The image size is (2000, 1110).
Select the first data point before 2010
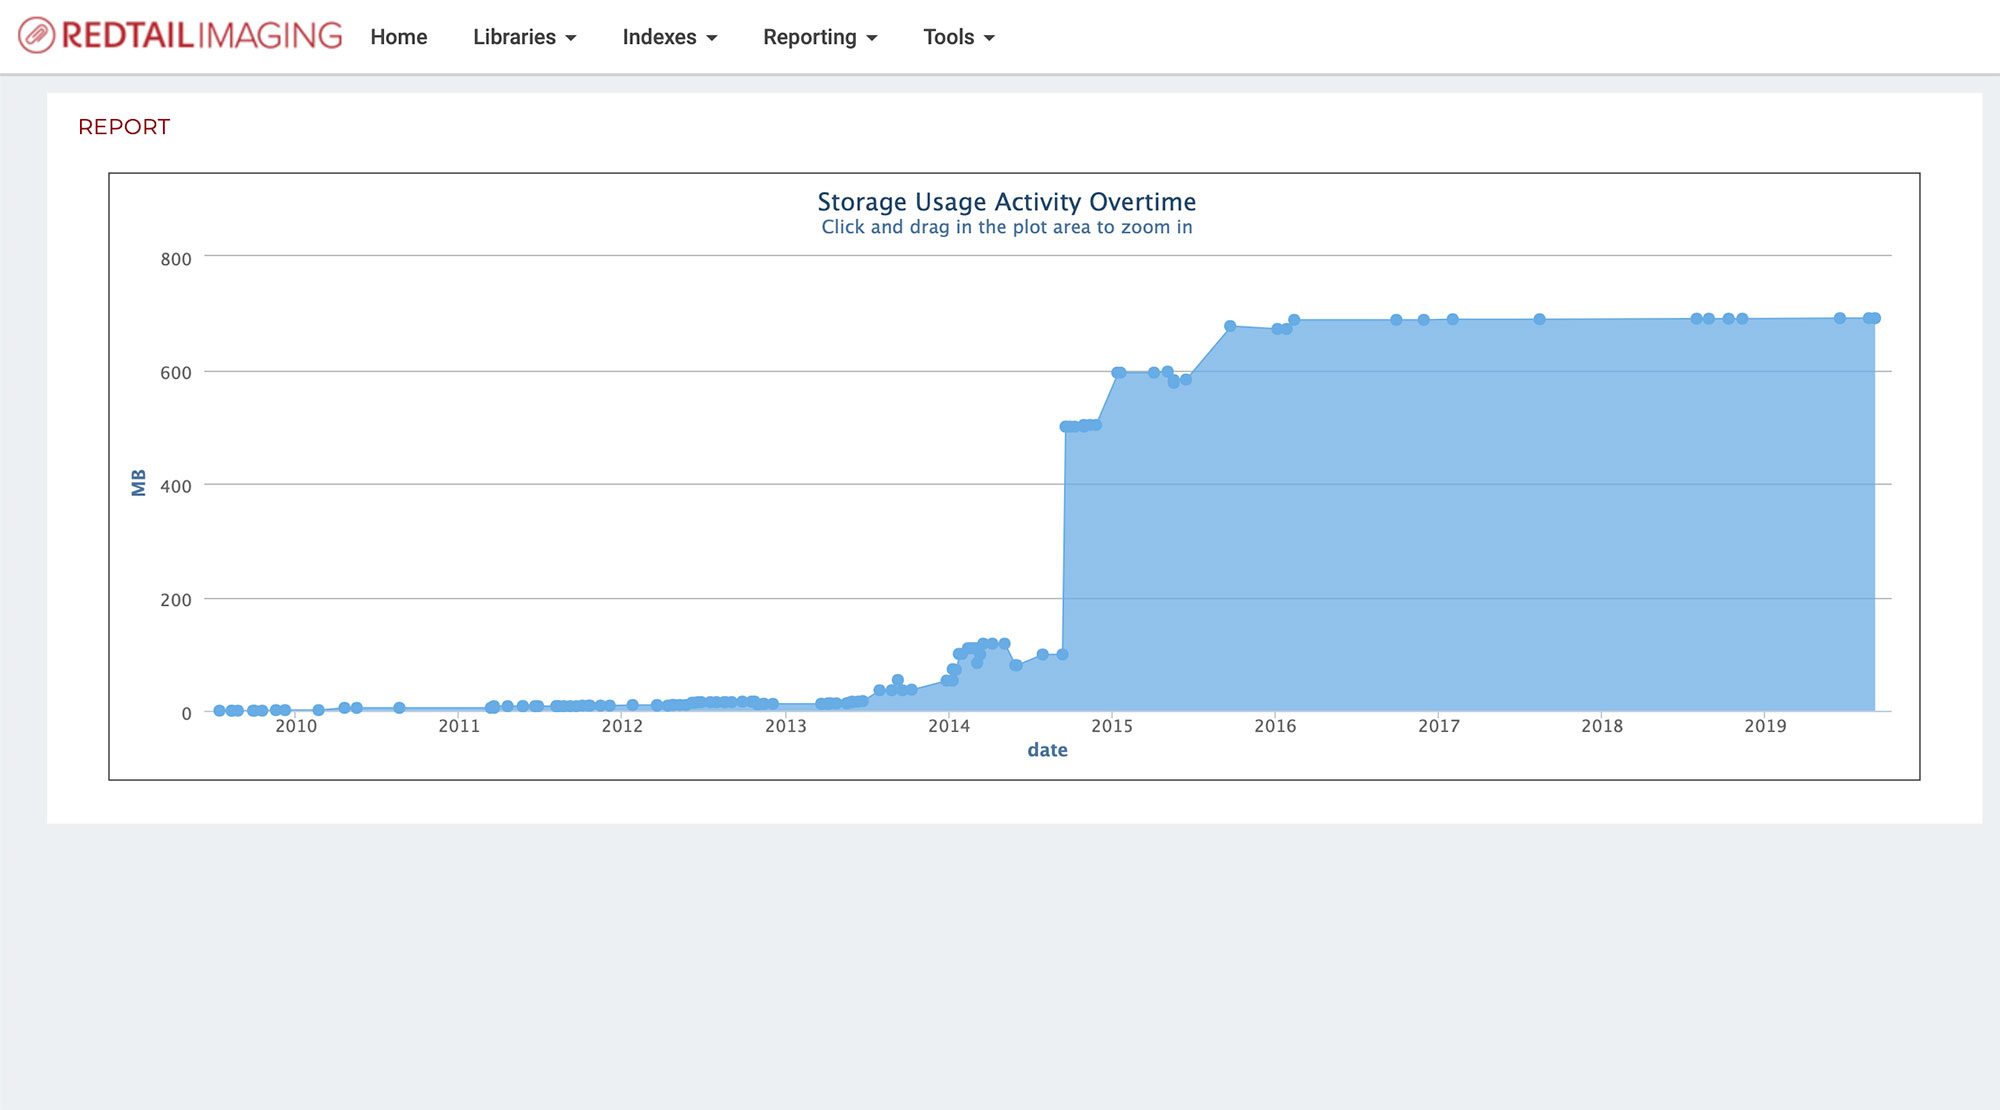(219, 711)
